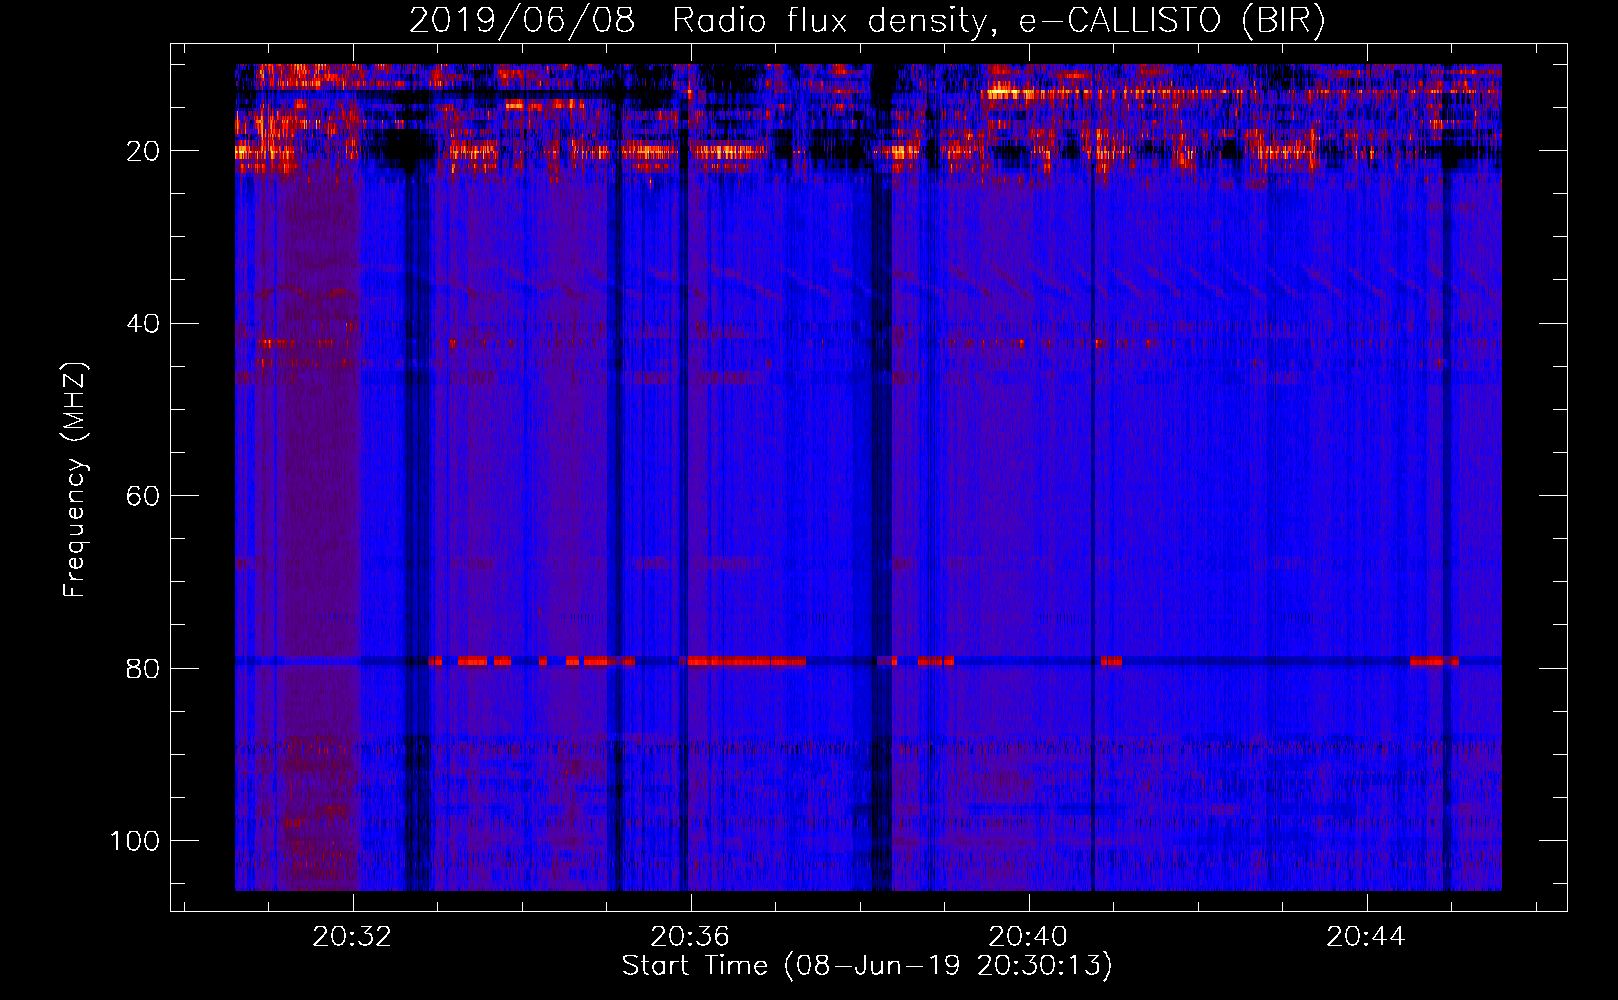Click the 60 MHz frequency tick label
Image resolution: width=1618 pixels, height=1000 pixels.
point(143,496)
